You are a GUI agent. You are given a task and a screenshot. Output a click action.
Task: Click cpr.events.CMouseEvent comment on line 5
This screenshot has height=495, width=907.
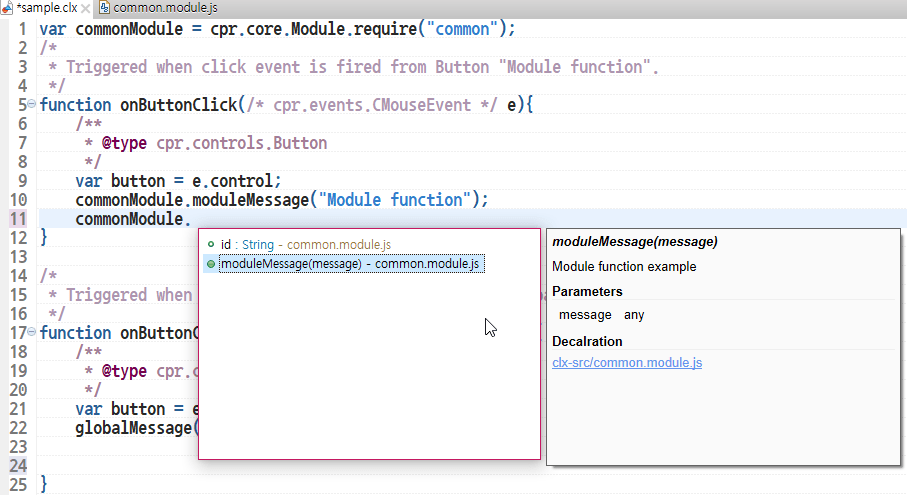[x=372, y=105]
